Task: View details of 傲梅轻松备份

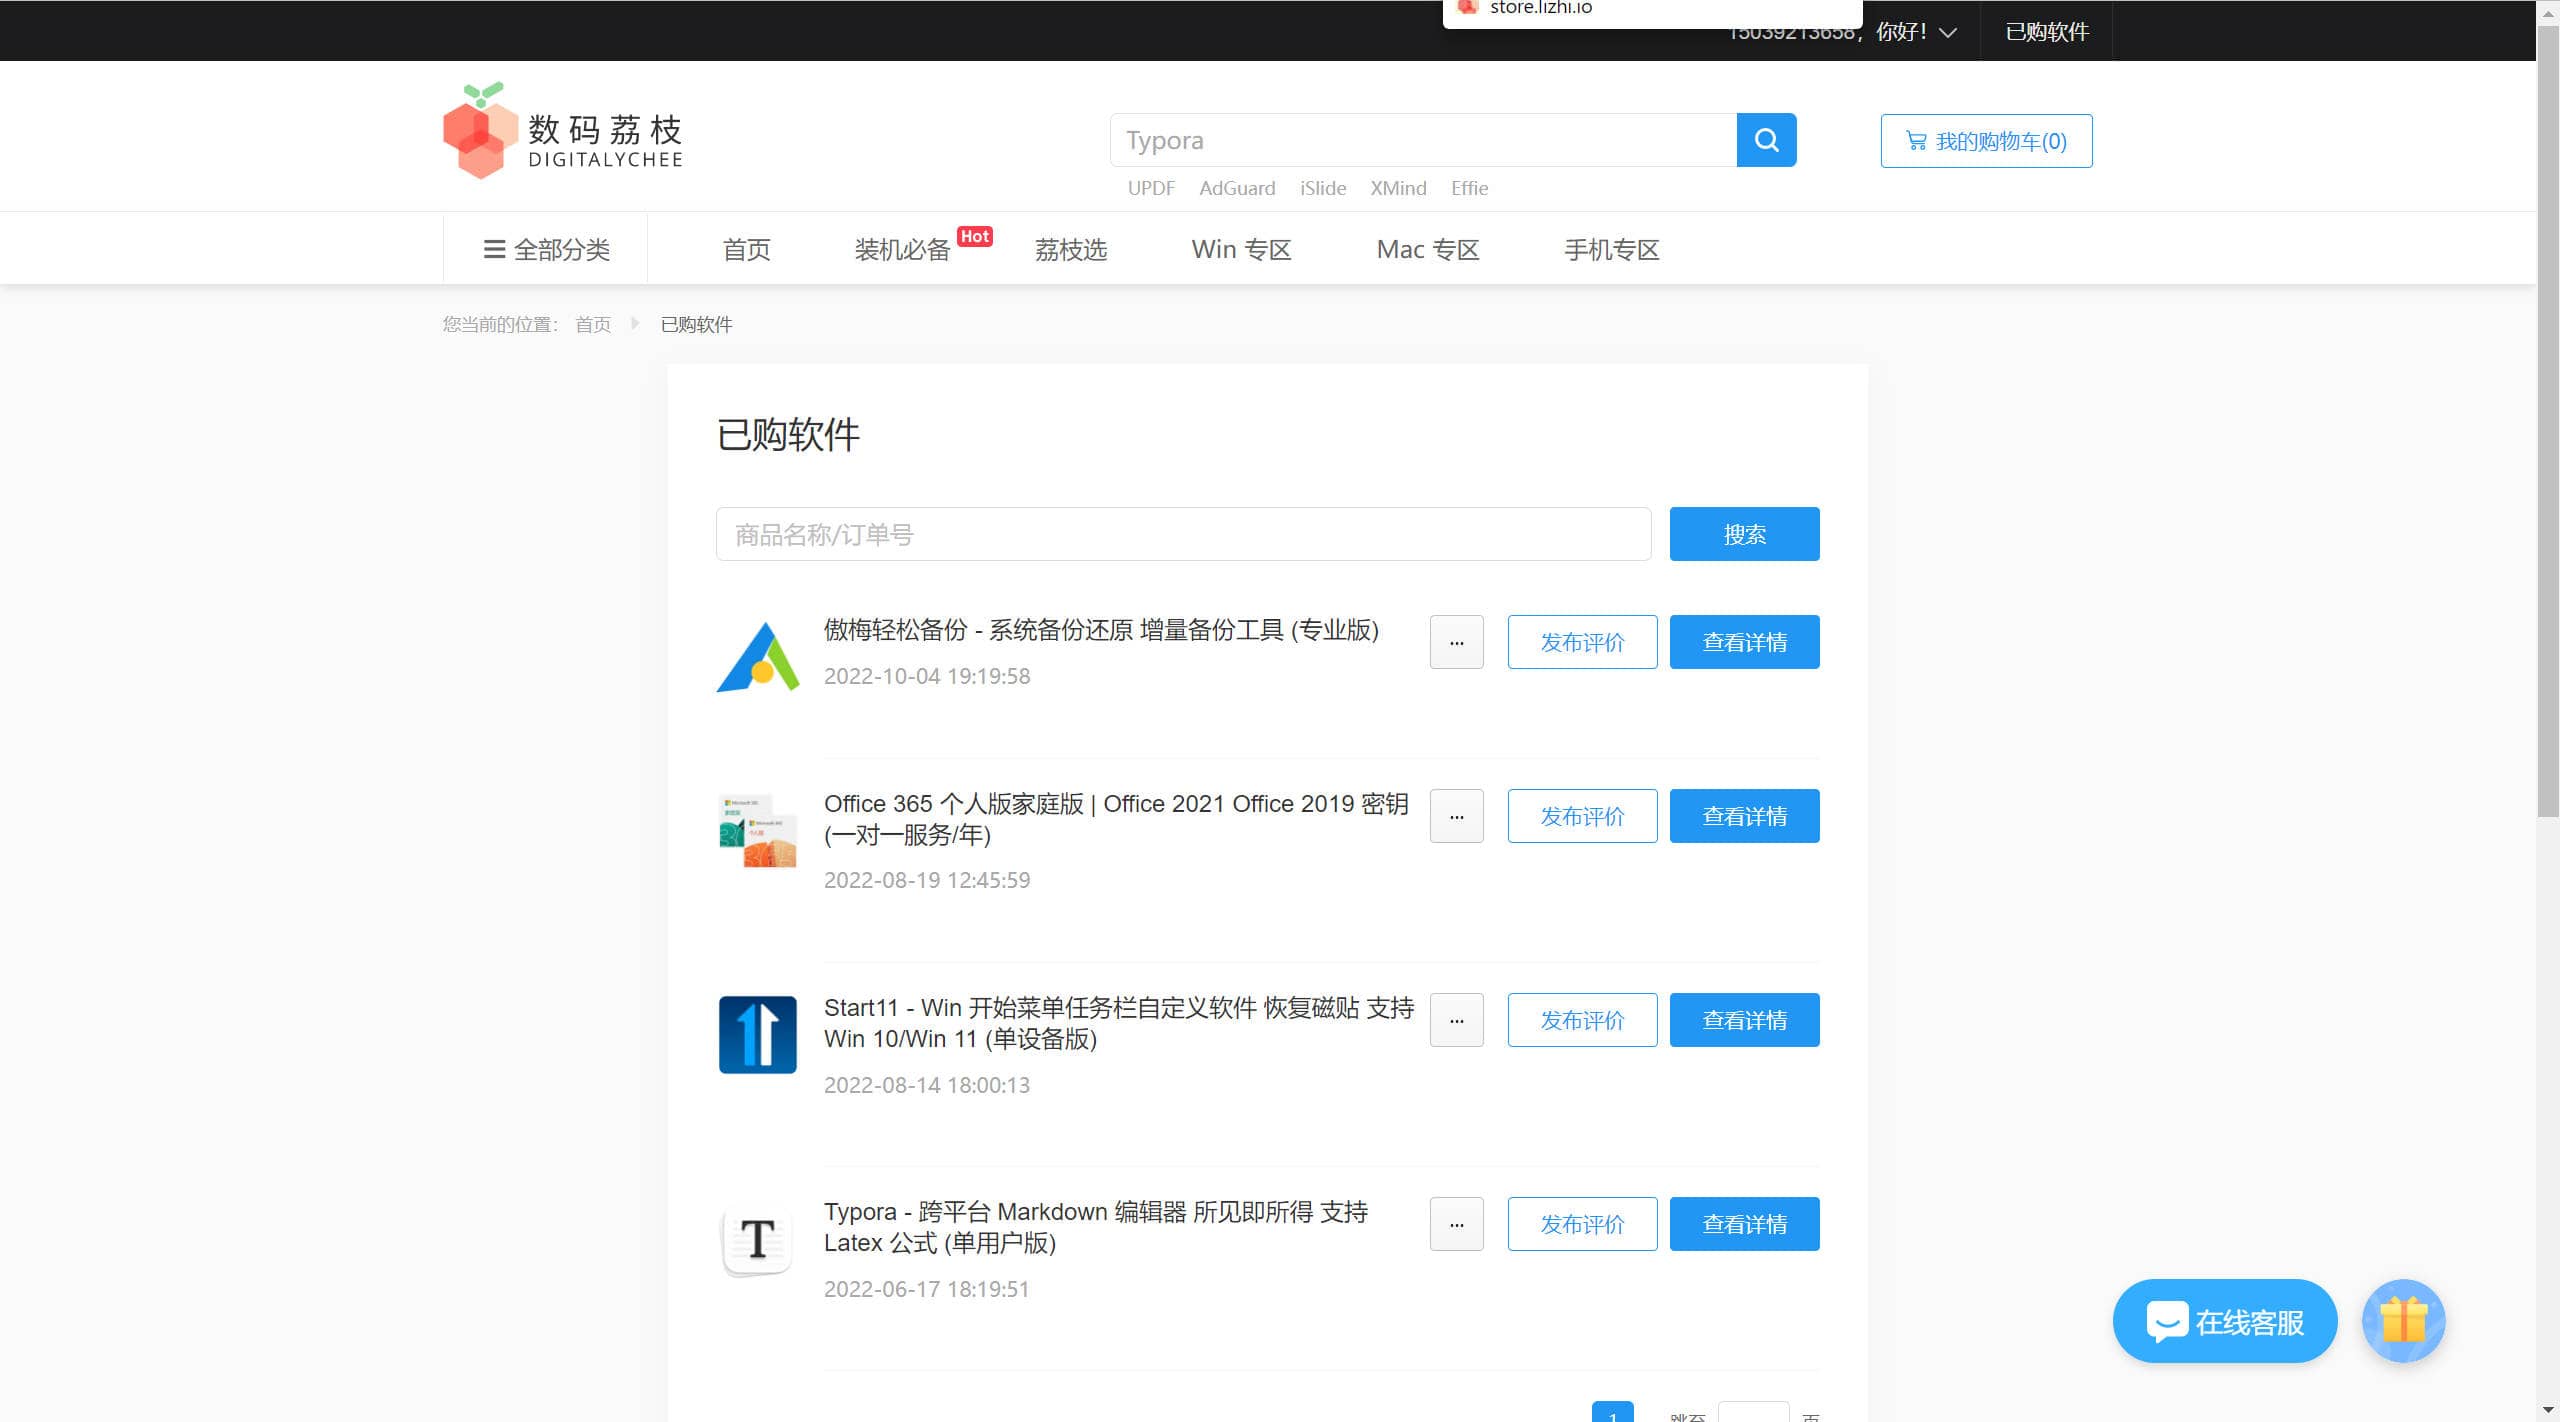Action: click(1744, 642)
